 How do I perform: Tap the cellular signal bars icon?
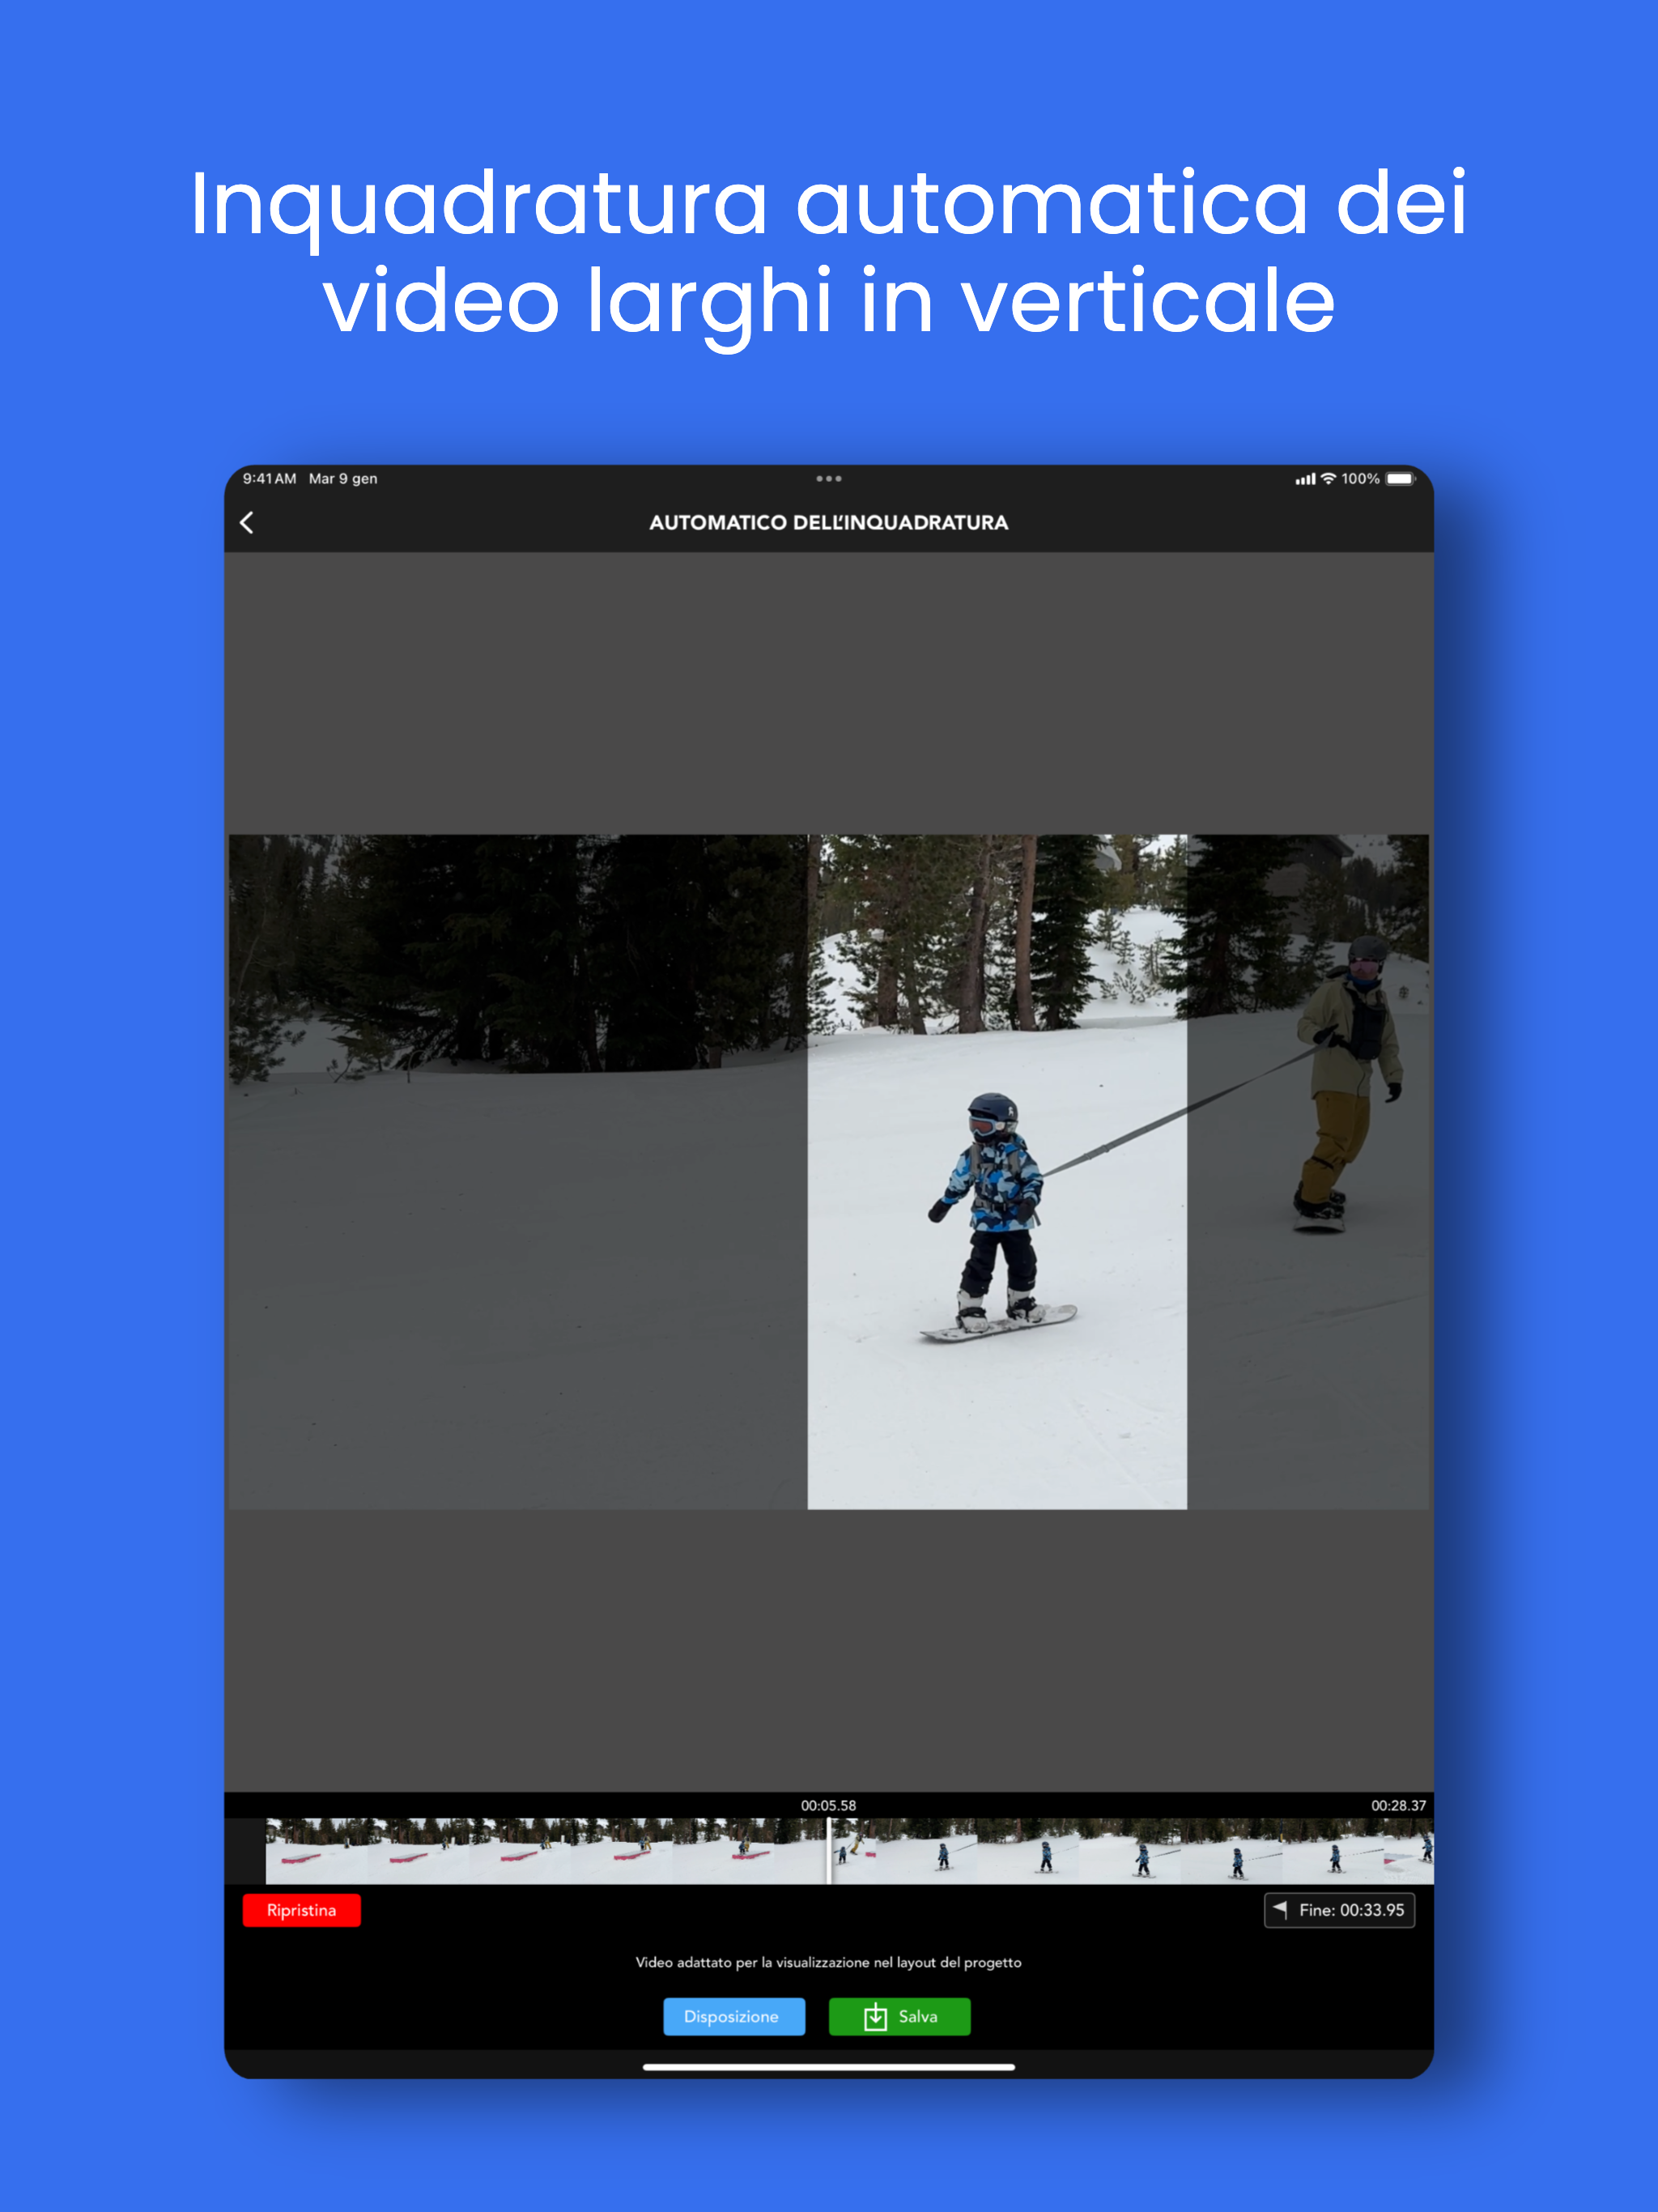1305,480
